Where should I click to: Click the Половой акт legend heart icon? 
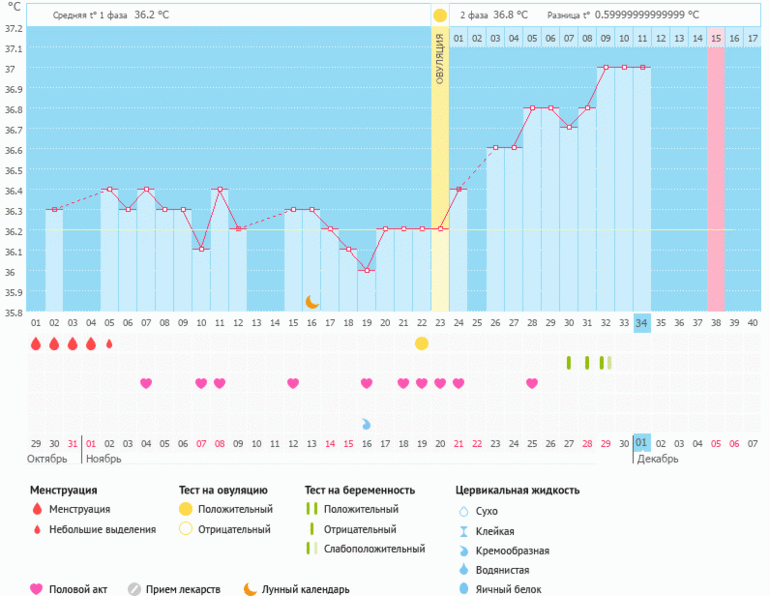click(37, 590)
